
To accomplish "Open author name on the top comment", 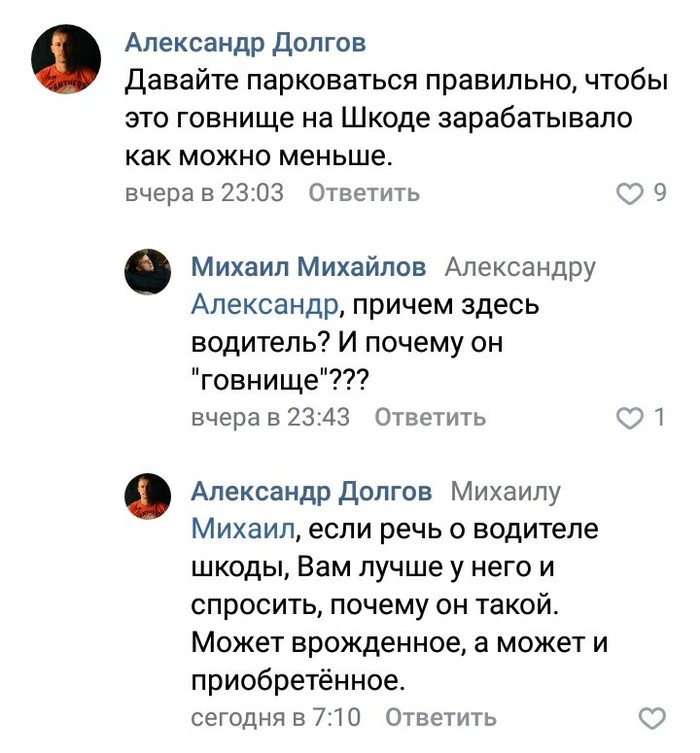I will tap(245, 42).
